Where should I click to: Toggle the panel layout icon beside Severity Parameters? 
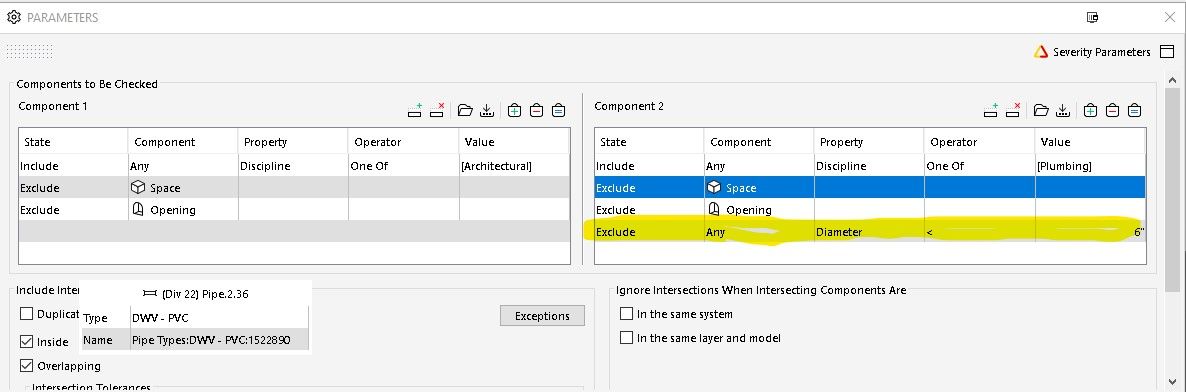click(1166, 51)
